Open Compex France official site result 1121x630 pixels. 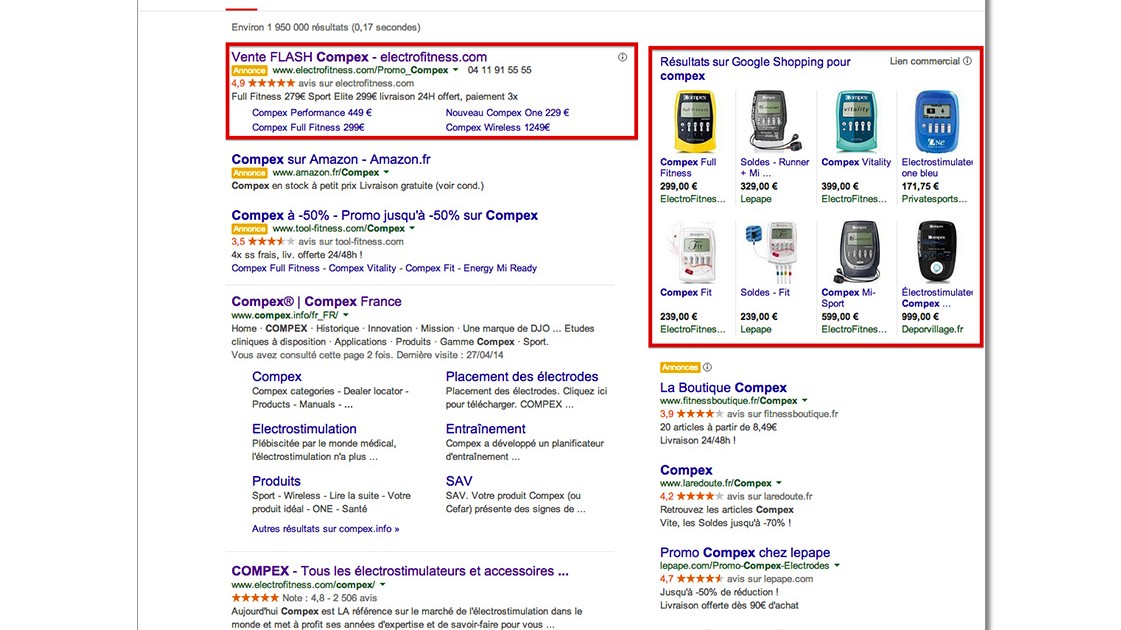click(316, 302)
